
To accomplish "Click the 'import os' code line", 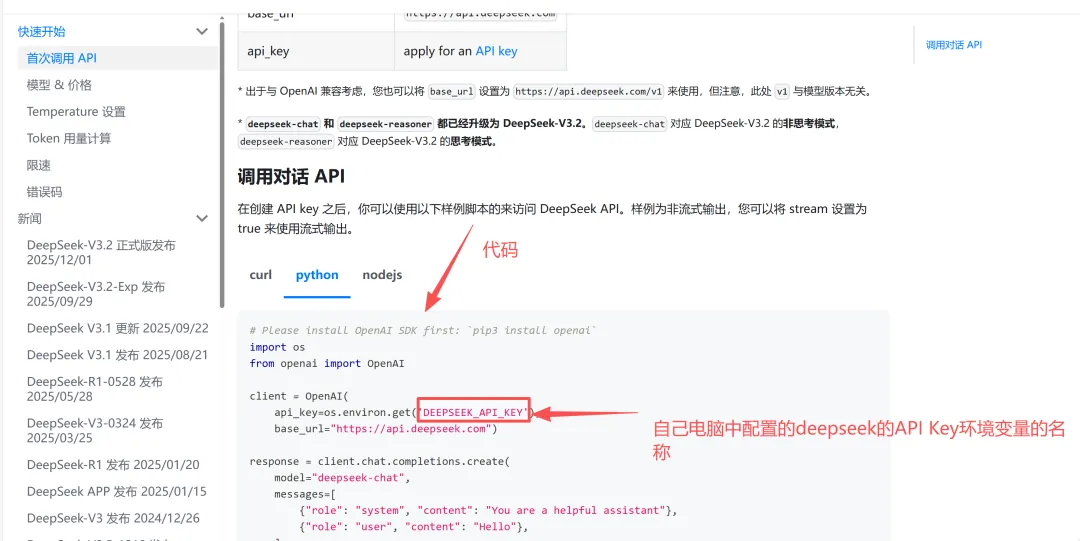I will (x=277, y=347).
